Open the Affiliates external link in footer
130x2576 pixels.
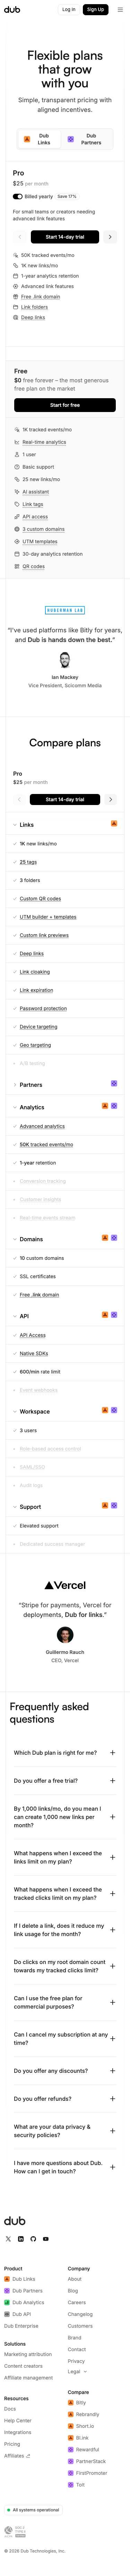coord(17,2455)
